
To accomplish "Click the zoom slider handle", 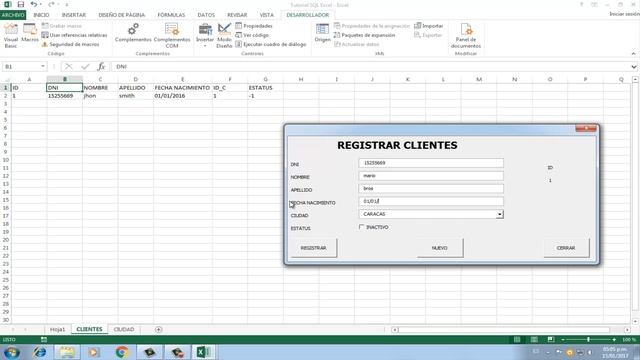I will coord(588,340).
